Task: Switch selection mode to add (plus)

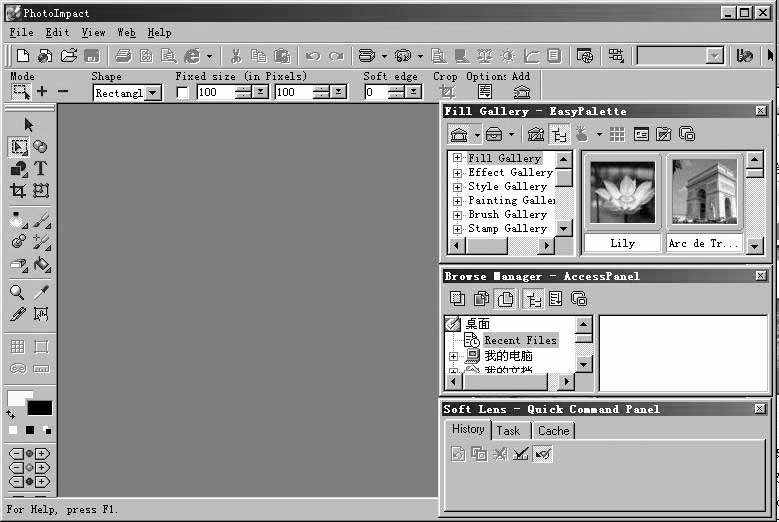Action: (42, 92)
